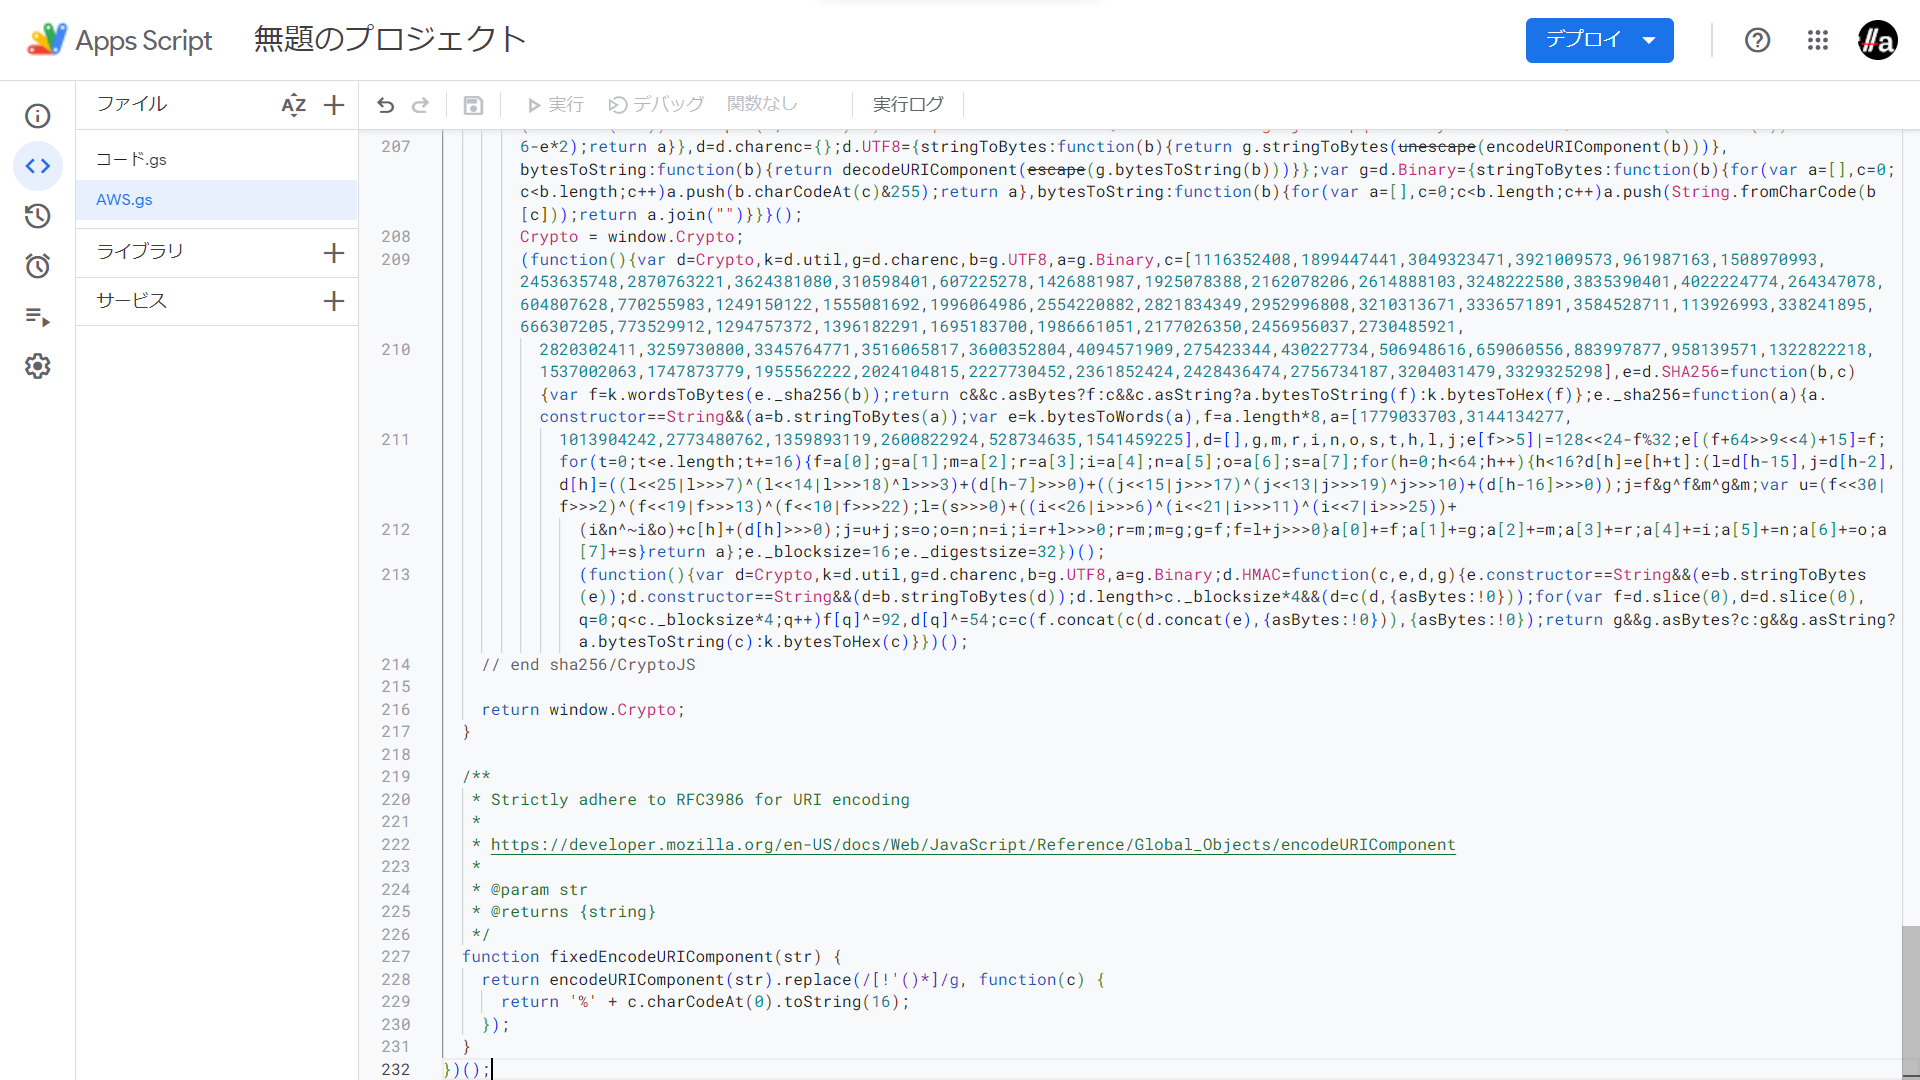Open the Google apps grid icon
This screenshot has height=1080, width=1920.
tap(1817, 41)
